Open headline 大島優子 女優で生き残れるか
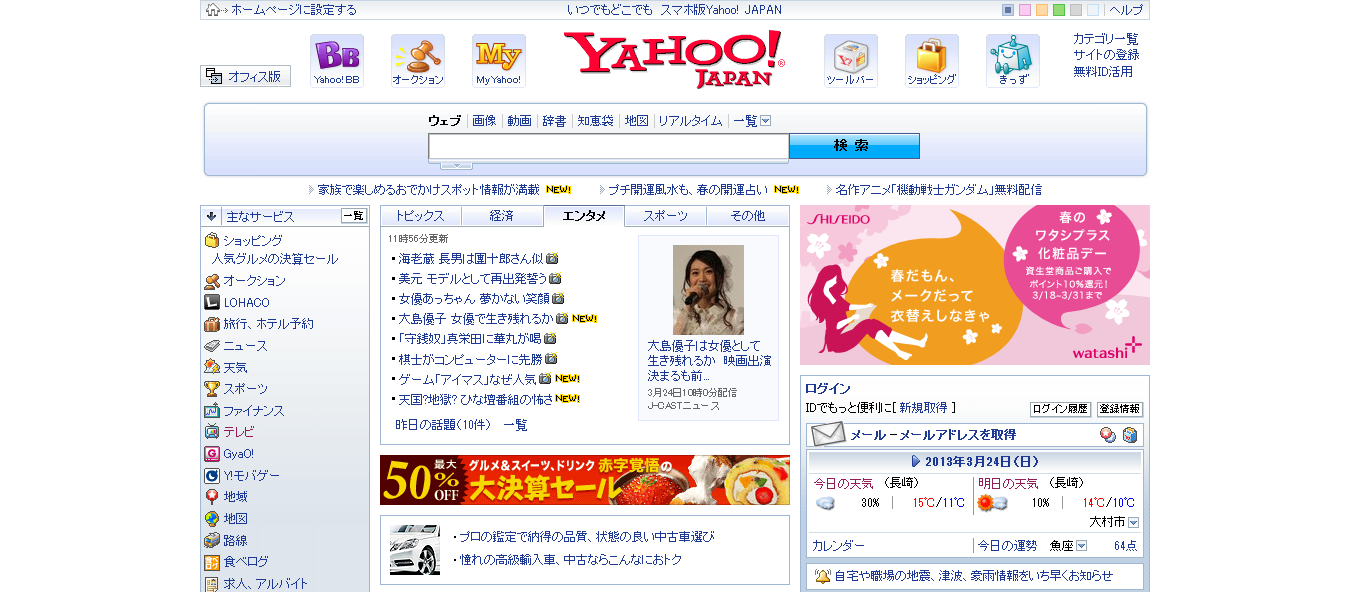 pyautogui.click(x=476, y=319)
